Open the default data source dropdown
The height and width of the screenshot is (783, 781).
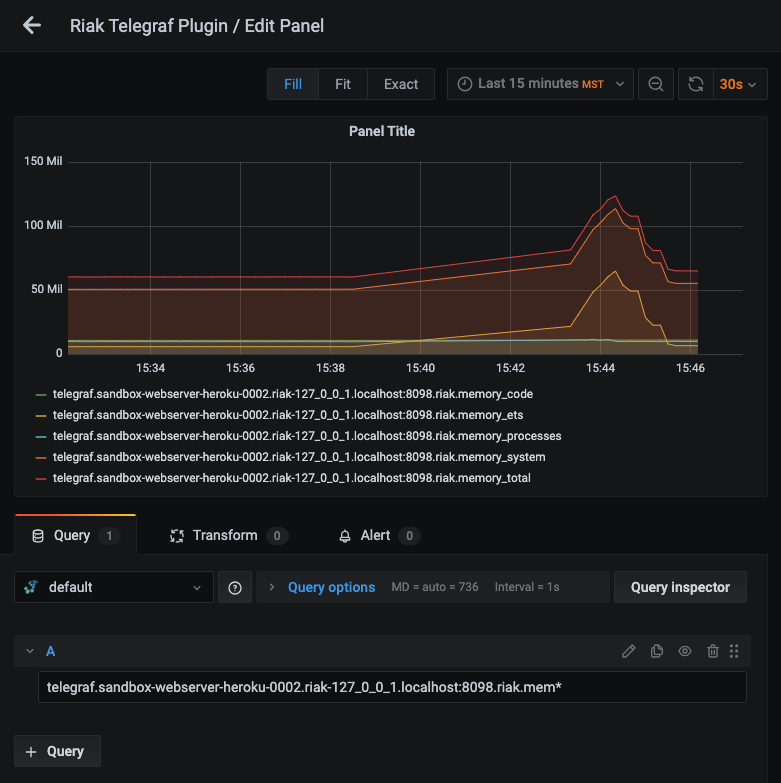(114, 587)
